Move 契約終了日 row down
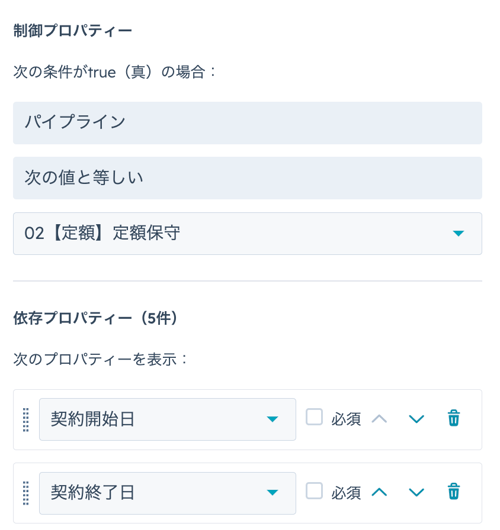Viewport: 500px width, 530px height. pyautogui.click(x=416, y=492)
